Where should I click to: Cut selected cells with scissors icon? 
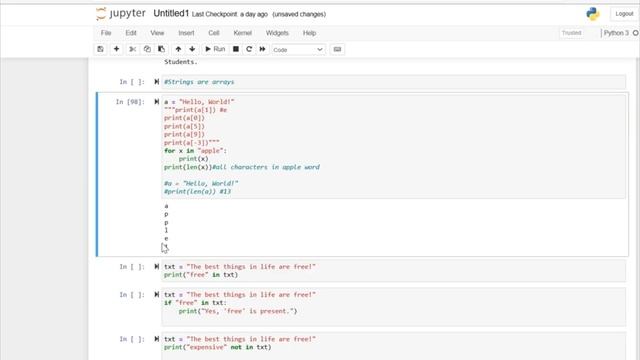point(133,49)
